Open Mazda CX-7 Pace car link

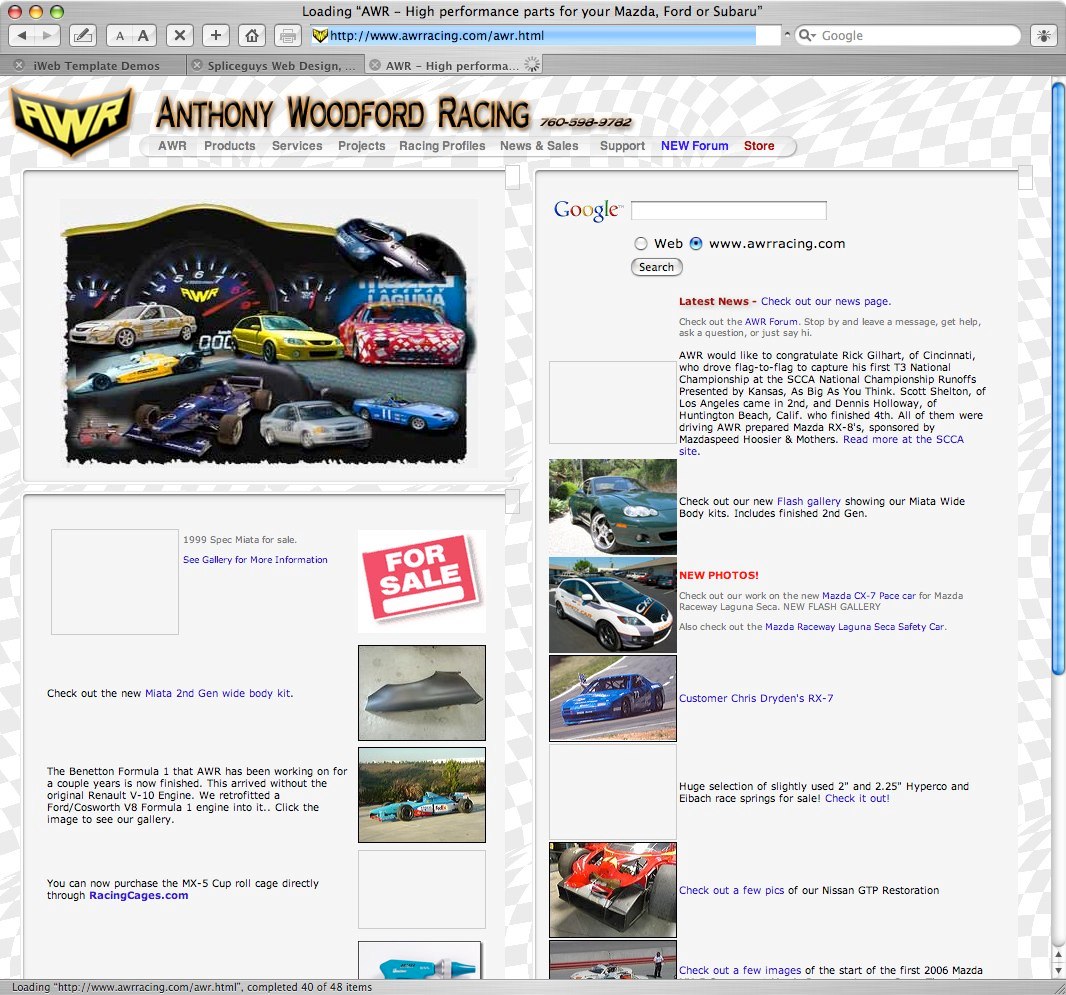(x=869, y=595)
